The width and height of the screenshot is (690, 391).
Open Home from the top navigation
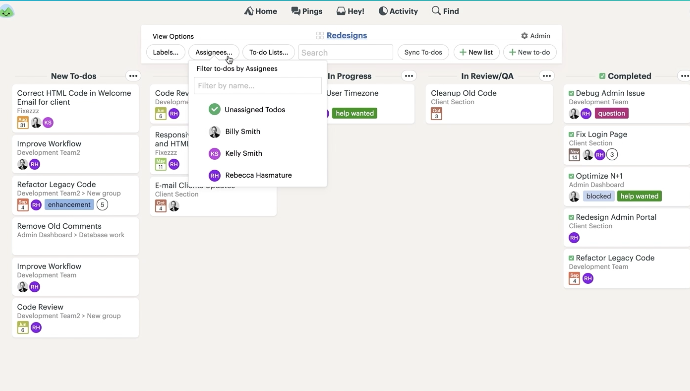tap(261, 11)
